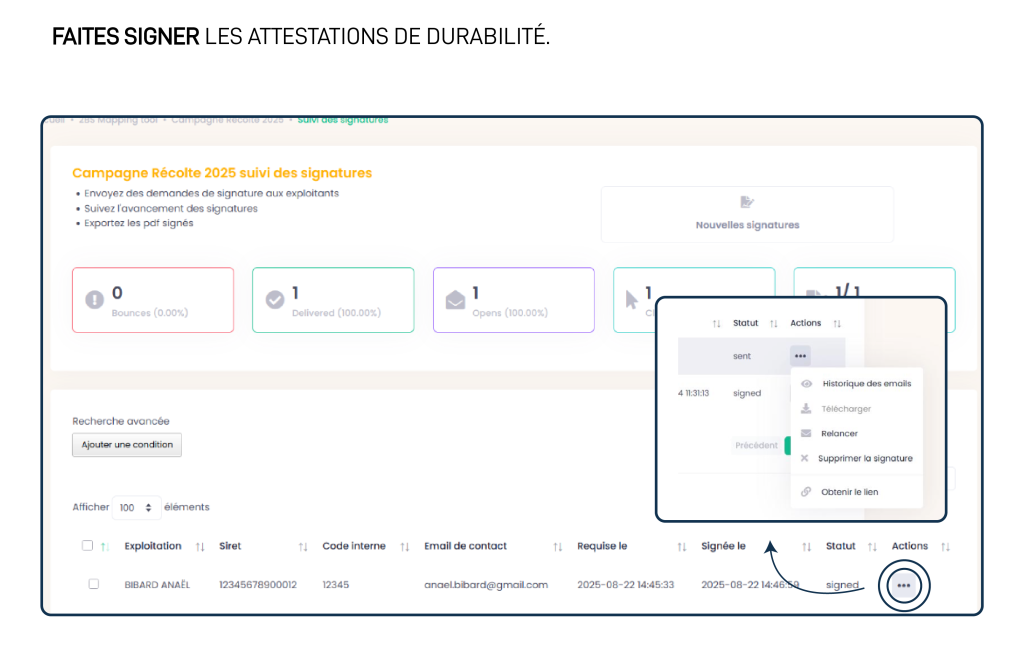Sort by the Requise le column
Viewport: 1024px width, 649px height.
(x=682, y=547)
